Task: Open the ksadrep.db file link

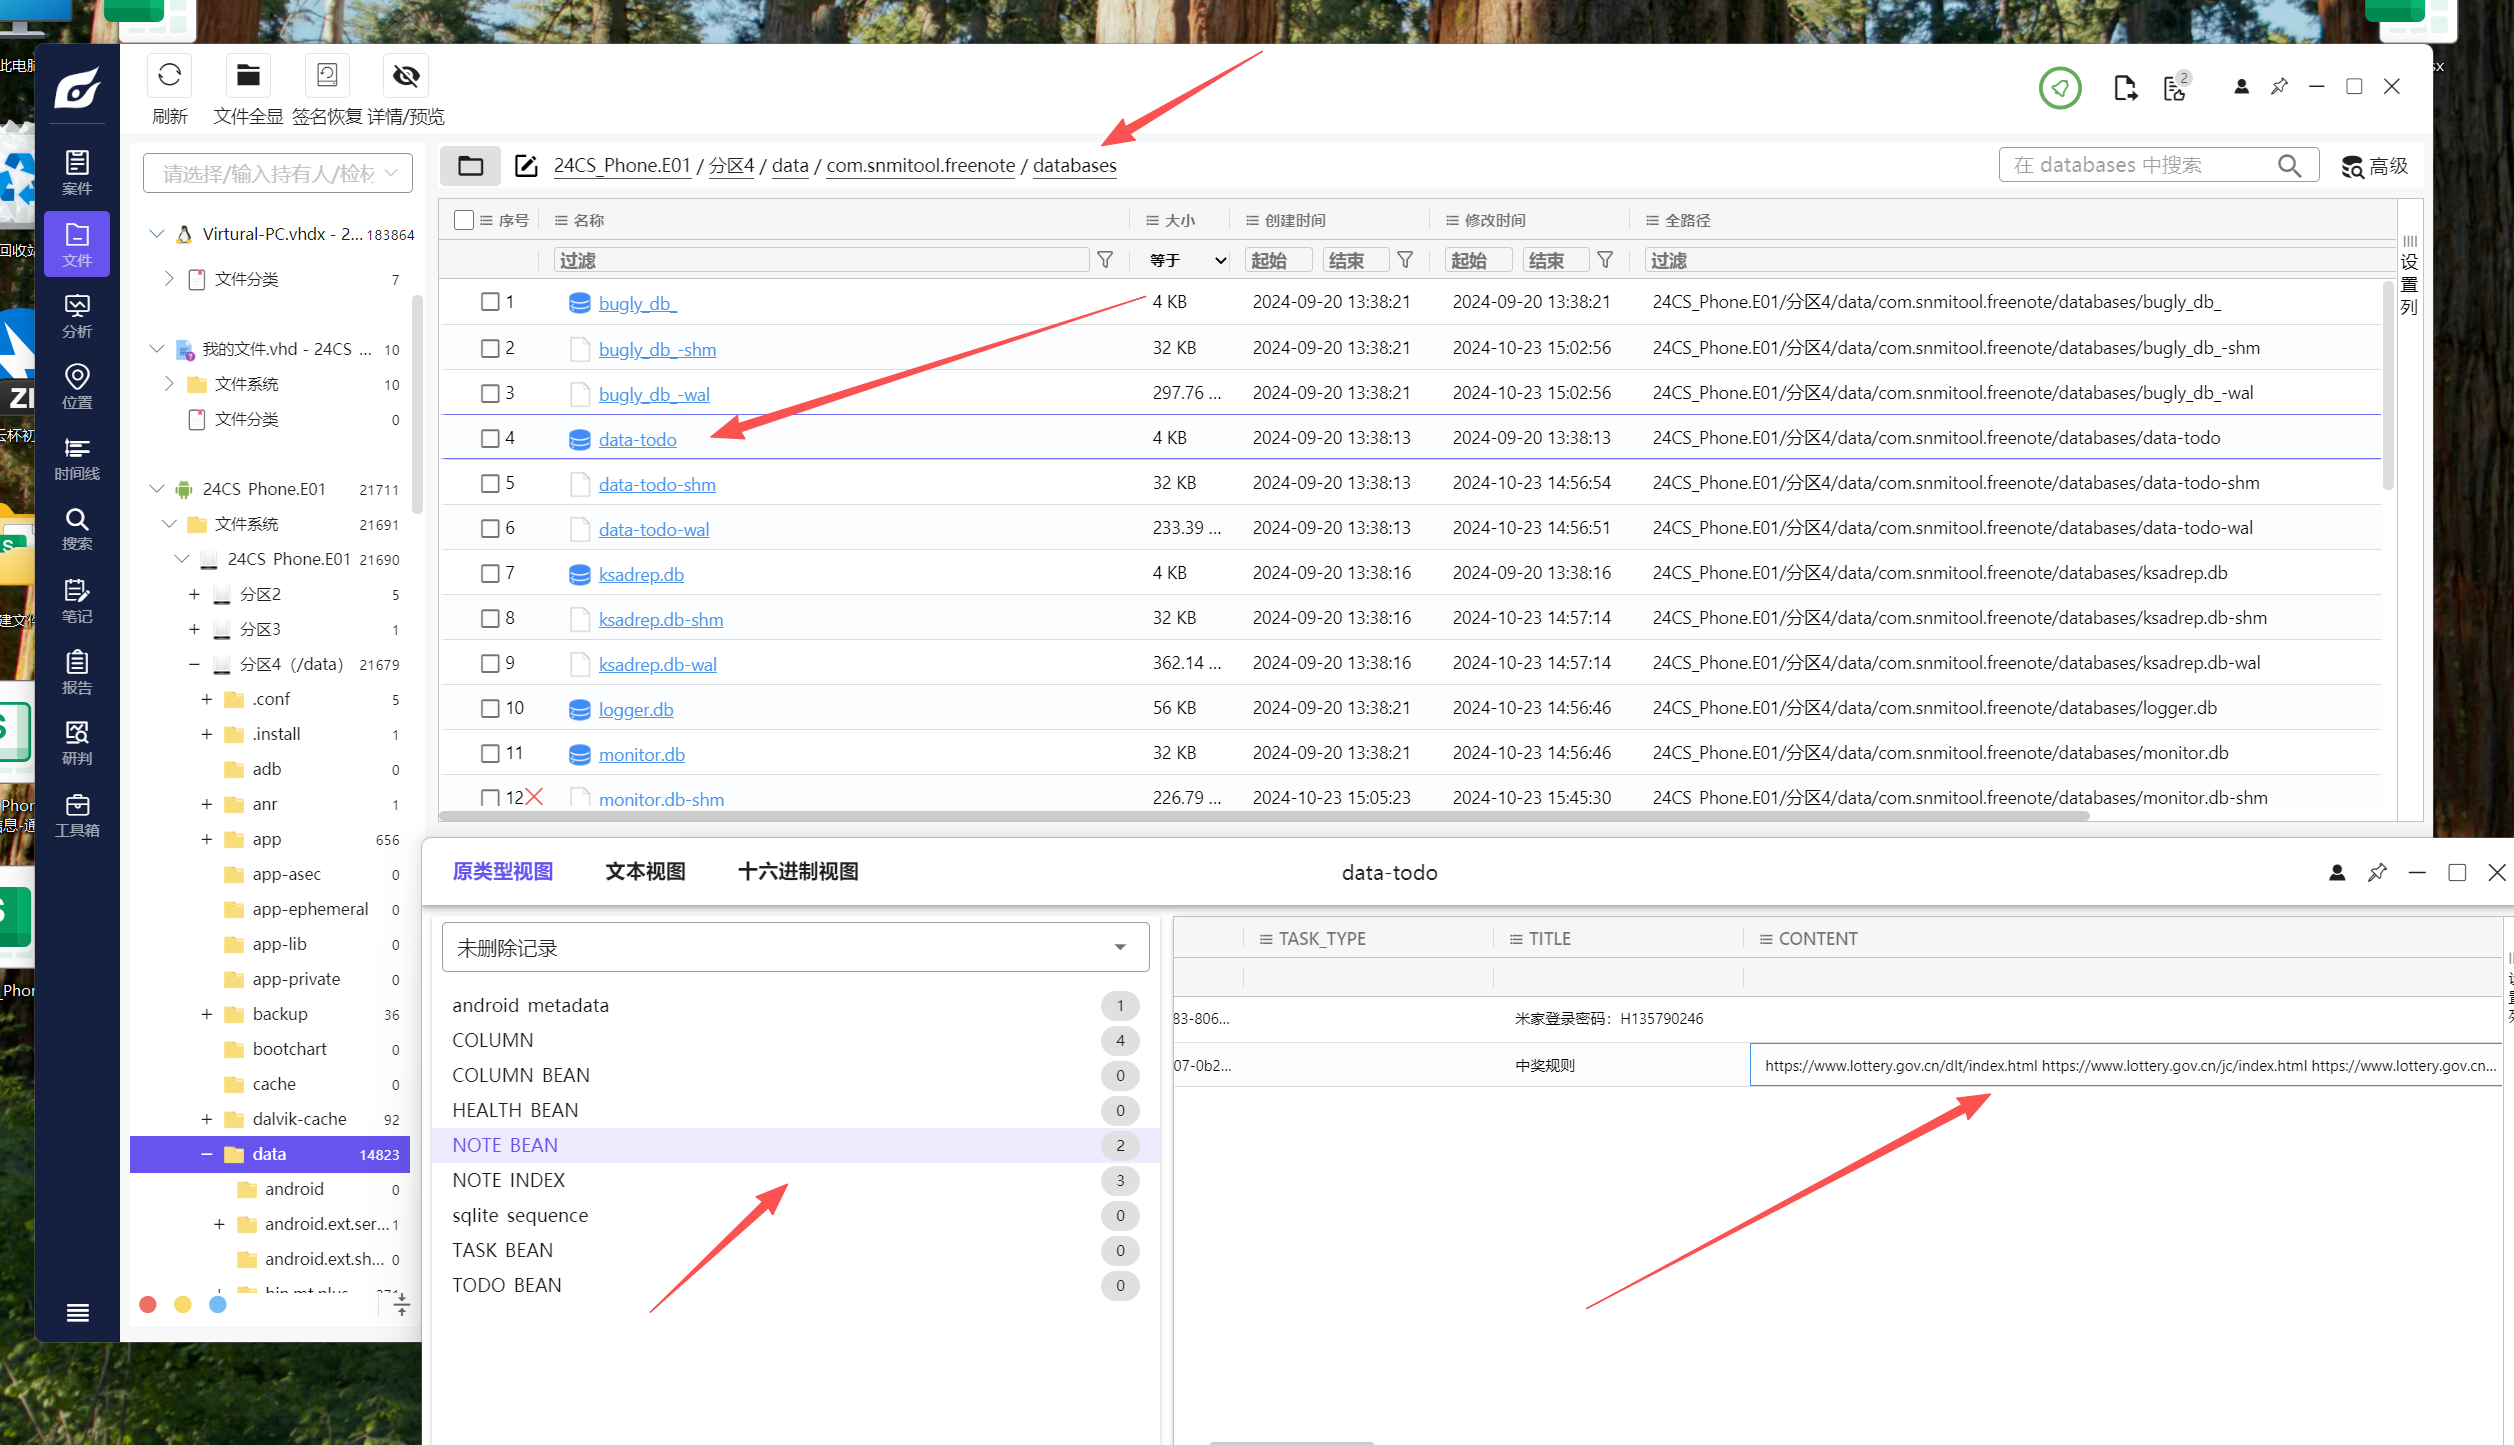Action: pyautogui.click(x=641, y=574)
